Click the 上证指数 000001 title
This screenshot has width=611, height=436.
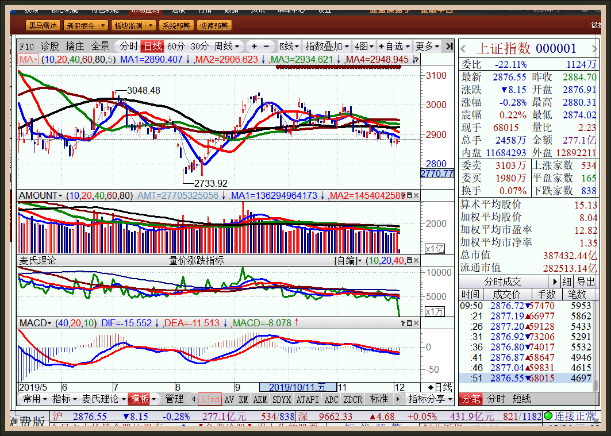coord(526,49)
